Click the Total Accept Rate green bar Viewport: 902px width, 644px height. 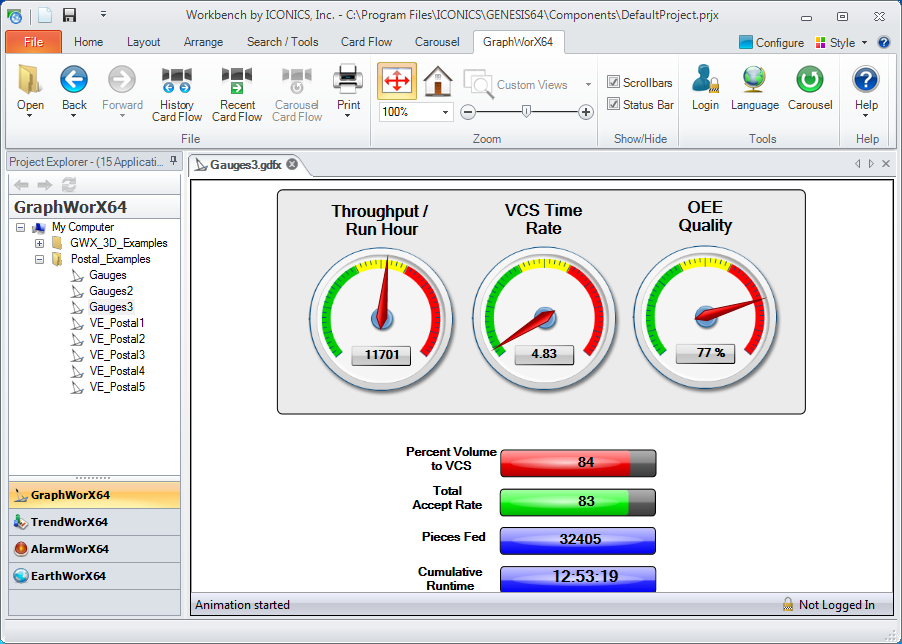tap(578, 502)
